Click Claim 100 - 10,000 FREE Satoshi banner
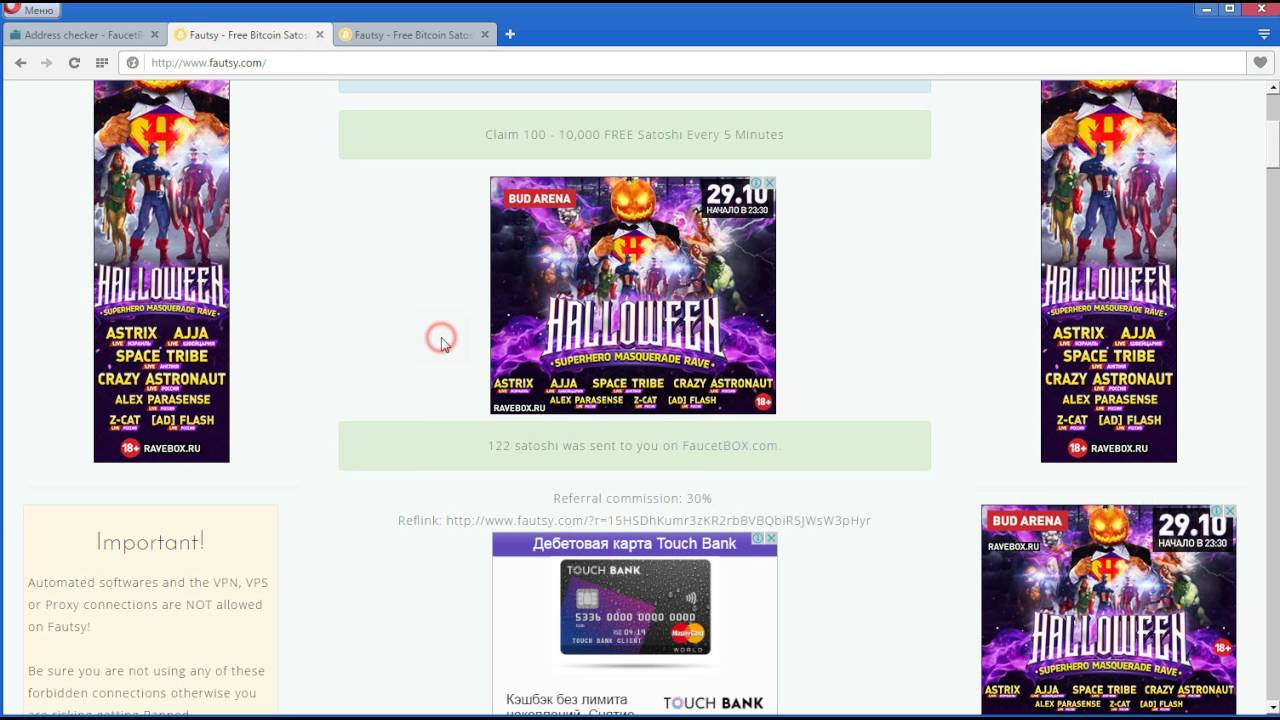Viewport: 1280px width, 720px height. tap(634, 134)
